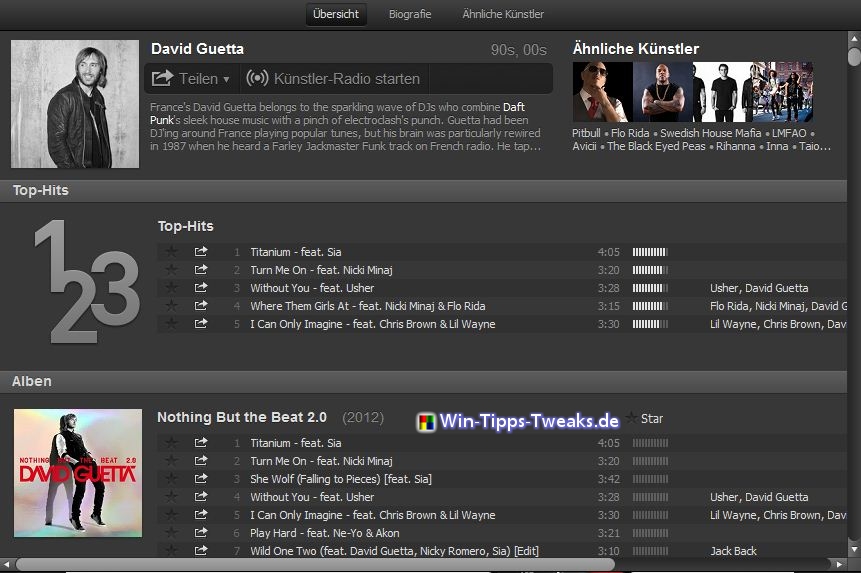Screen dimensions: 861x573
Task: Star Play Hard track
Action: [171, 532]
